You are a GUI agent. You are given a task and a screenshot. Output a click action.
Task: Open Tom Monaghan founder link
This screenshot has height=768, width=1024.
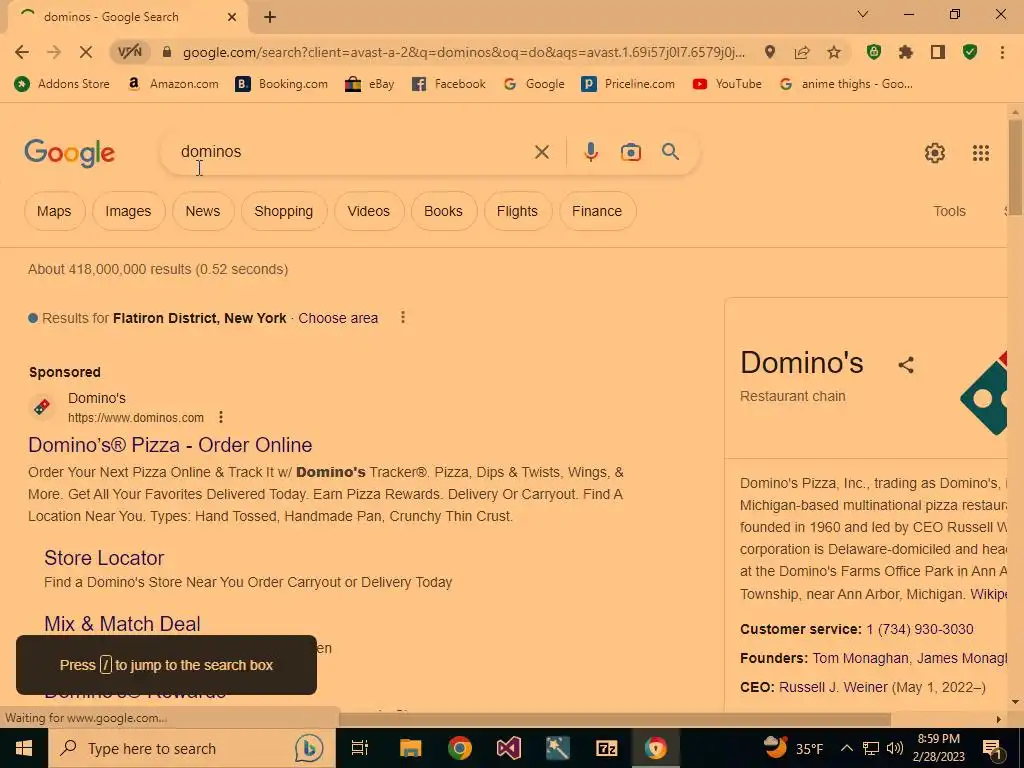point(860,658)
